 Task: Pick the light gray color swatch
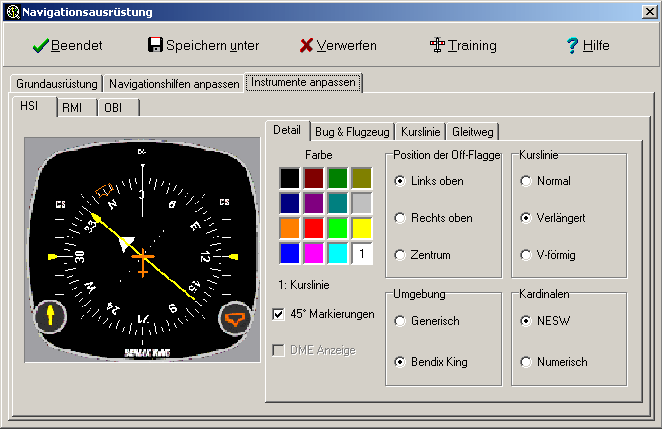(362, 203)
